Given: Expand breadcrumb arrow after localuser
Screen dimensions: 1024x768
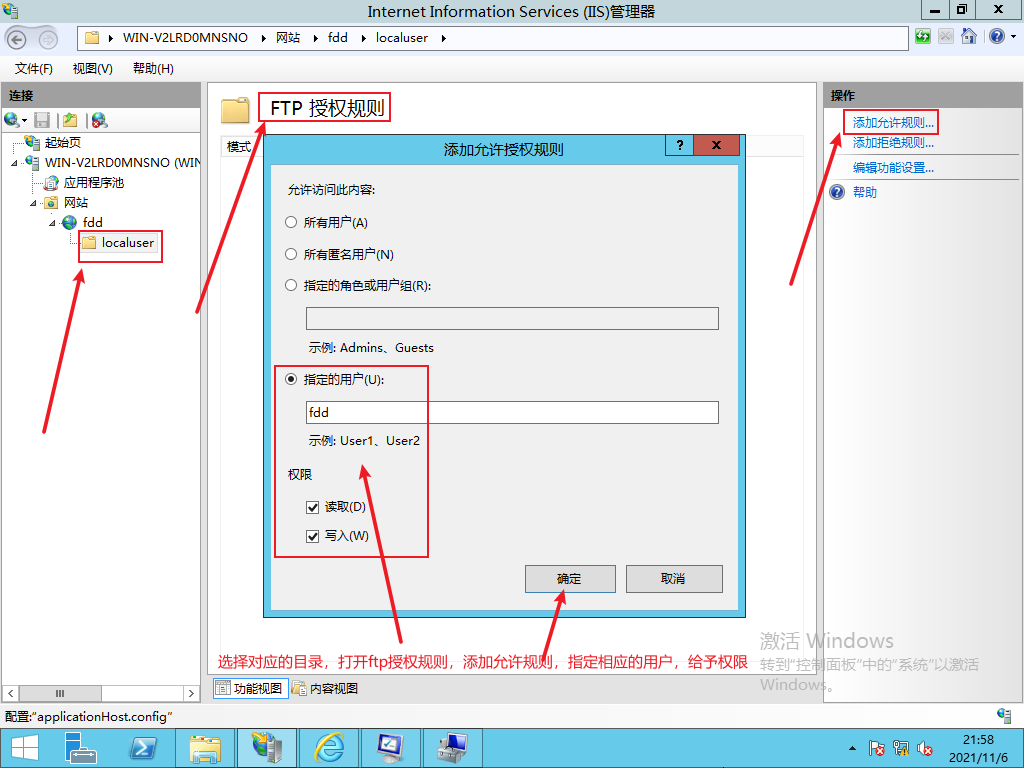Looking at the screenshot, I should [443, 39].
